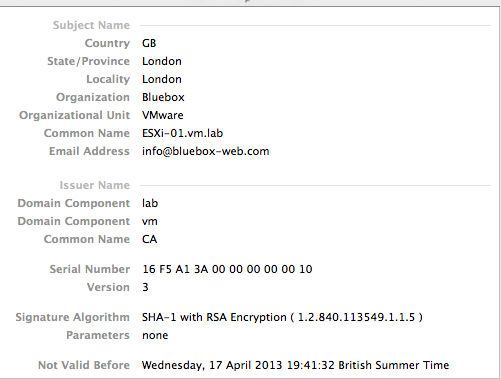Select the Domain Component value lab
The height and width of the screenshot is (379, 501).
point(150,203)
